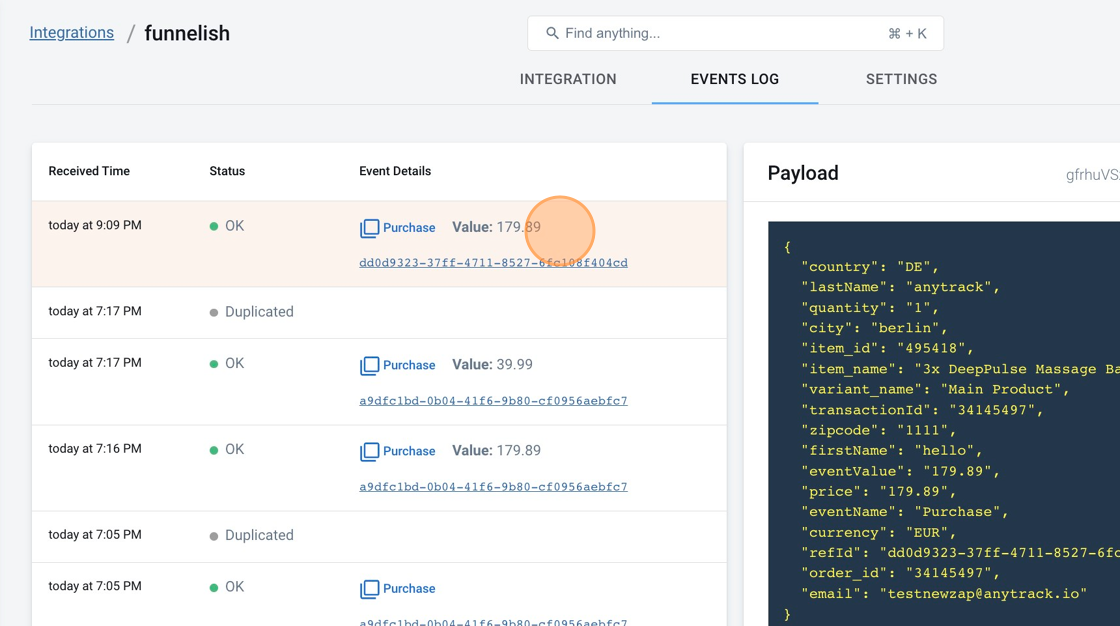The image size is (1120, 626).
Task: Click the "country": "DE" payload line
Action: (x=869, y=267)
